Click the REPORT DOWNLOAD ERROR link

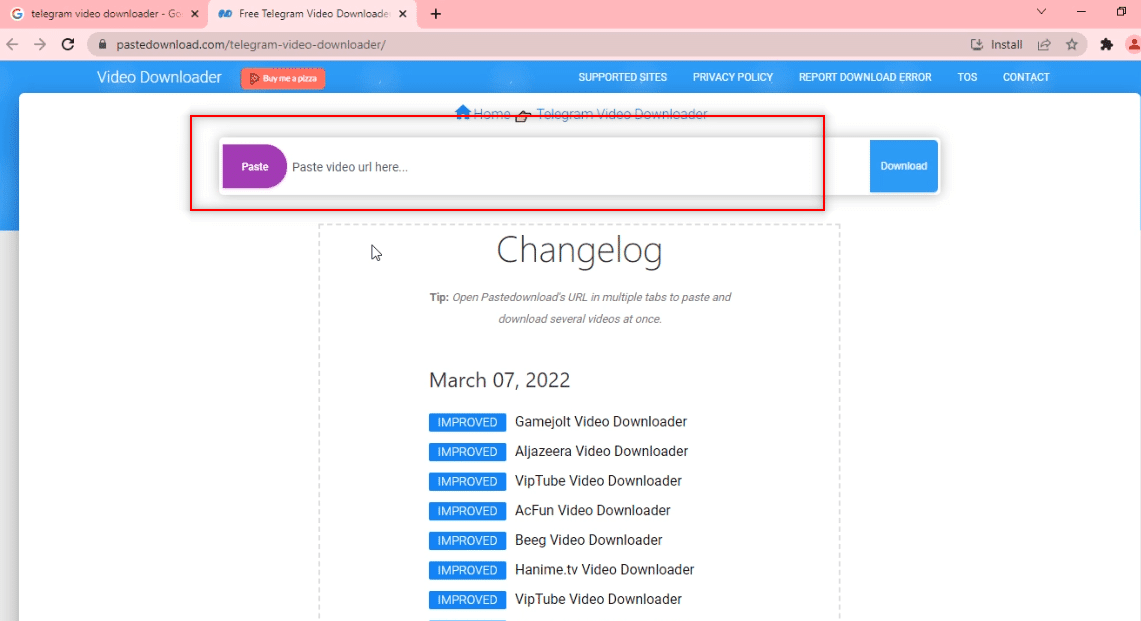[x=864, y=77]
